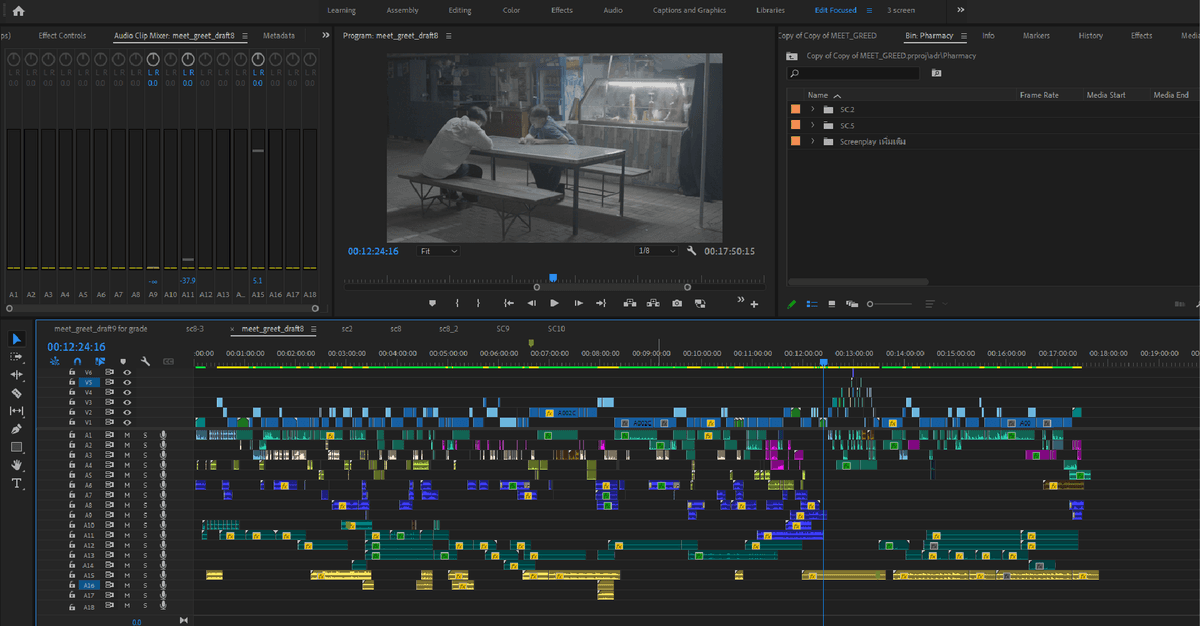Image resolution: width=1200 pixels, height=626 pixels.
Task: Open the Markers panel tab
Action: click(1036, 36)
